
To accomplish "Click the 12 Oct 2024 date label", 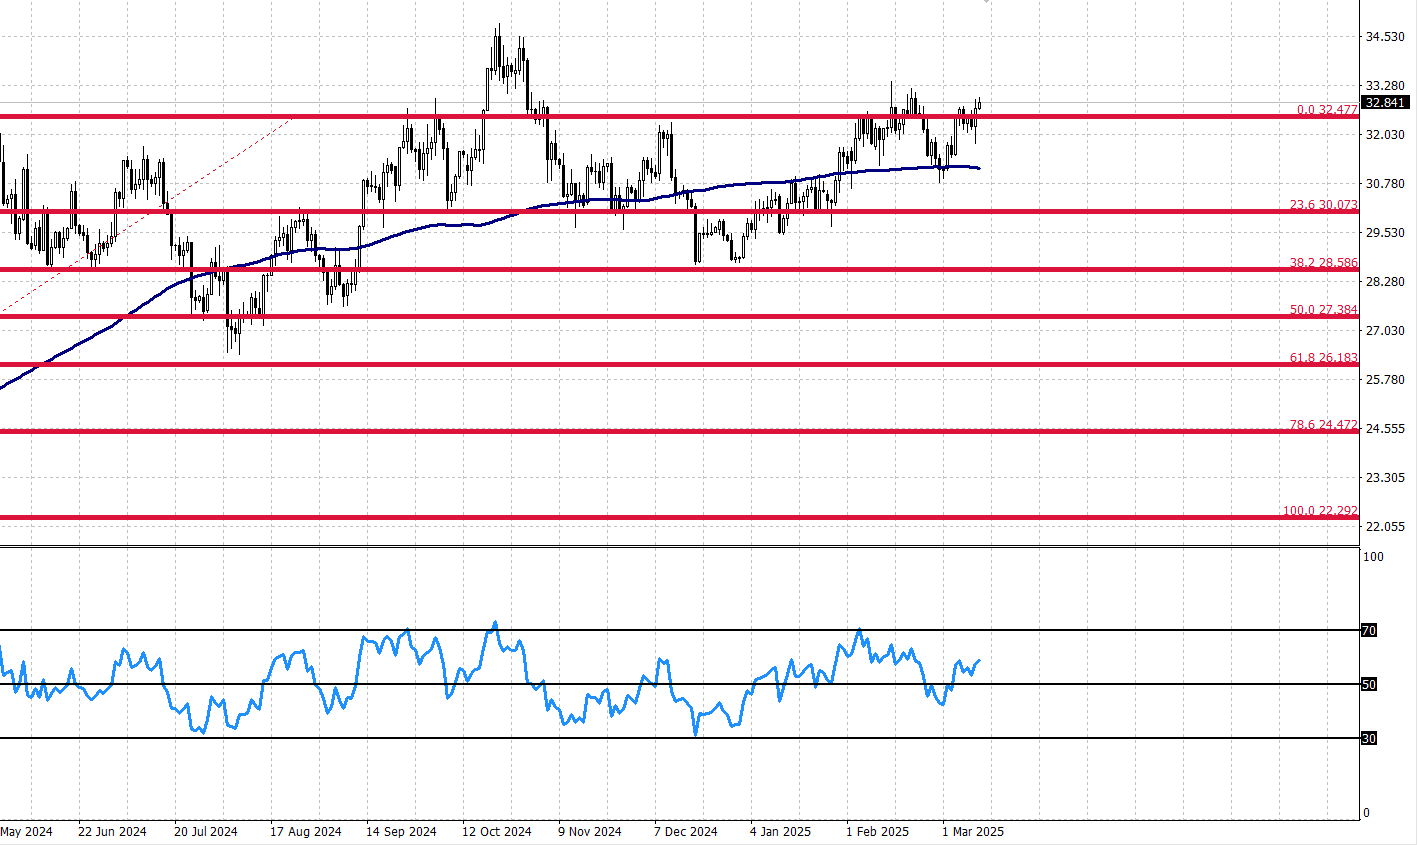I will point(496,832).
